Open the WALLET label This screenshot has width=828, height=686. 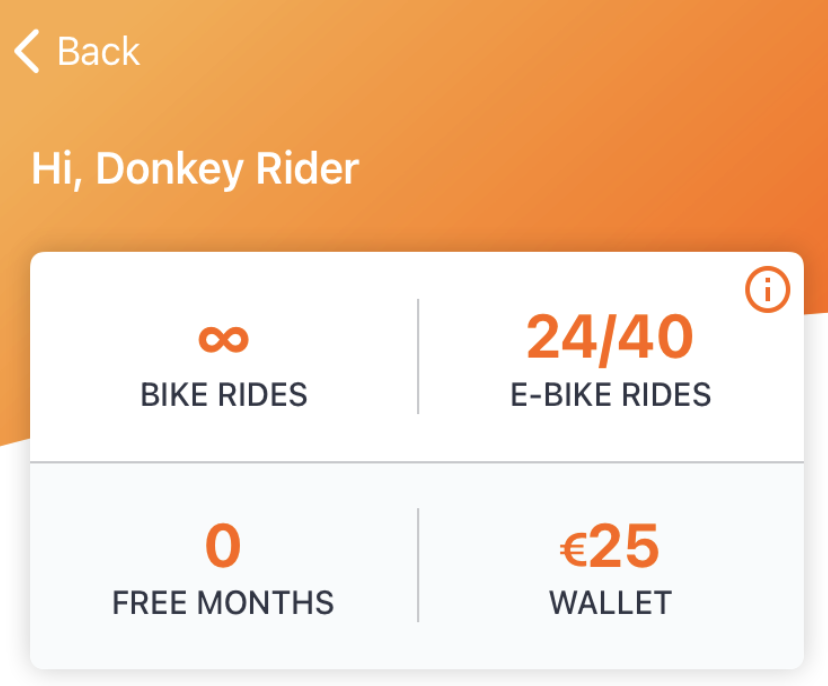(610, 603)
